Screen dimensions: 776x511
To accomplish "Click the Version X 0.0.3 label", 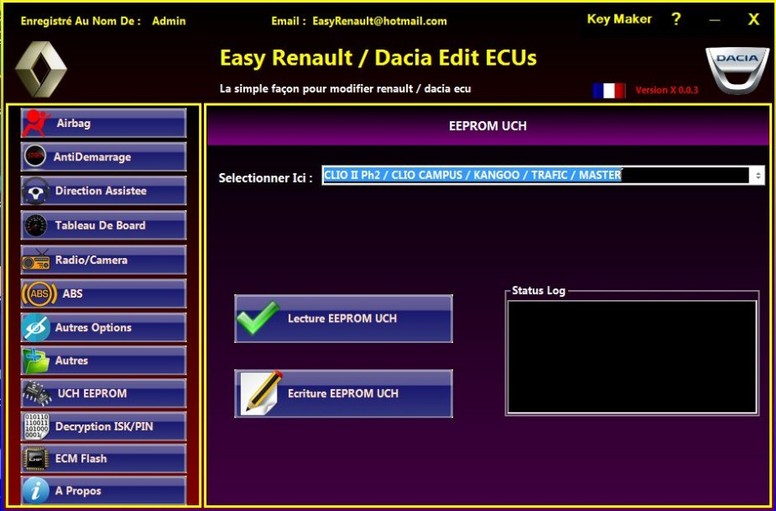I will (x=667, y=90).
